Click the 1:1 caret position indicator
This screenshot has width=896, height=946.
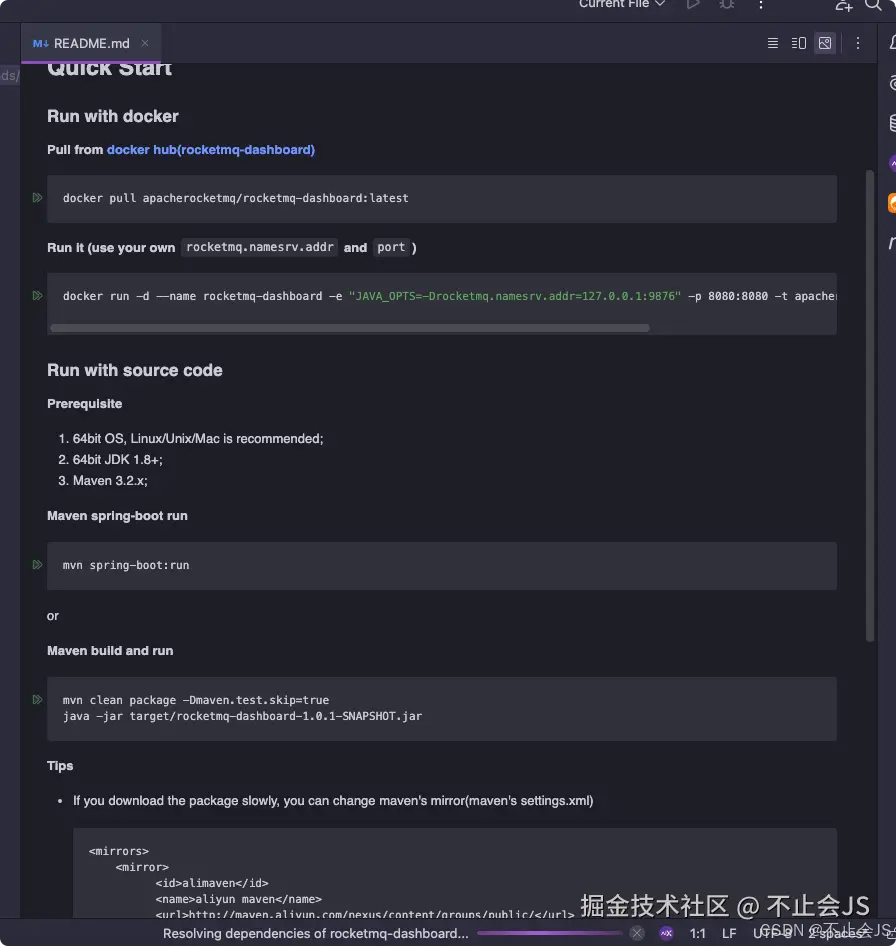(x=698, y=933)
